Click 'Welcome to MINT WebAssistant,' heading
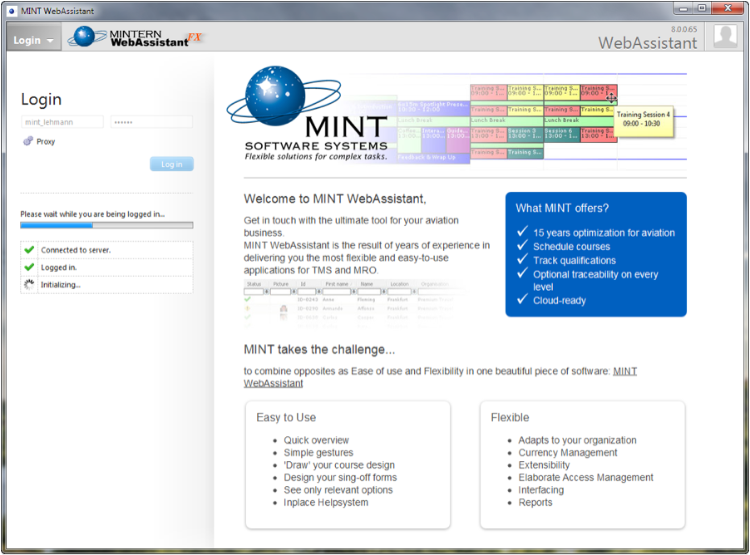 pos(335,199)
